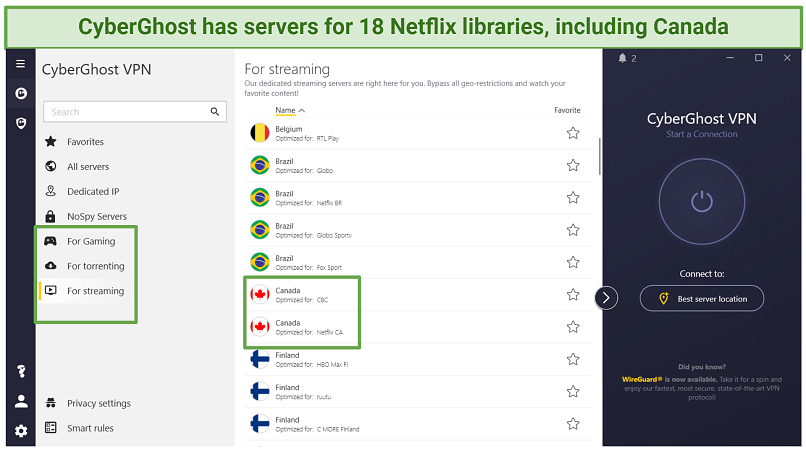
Task: Open Favorites server list
Action: tap(85, 141)
